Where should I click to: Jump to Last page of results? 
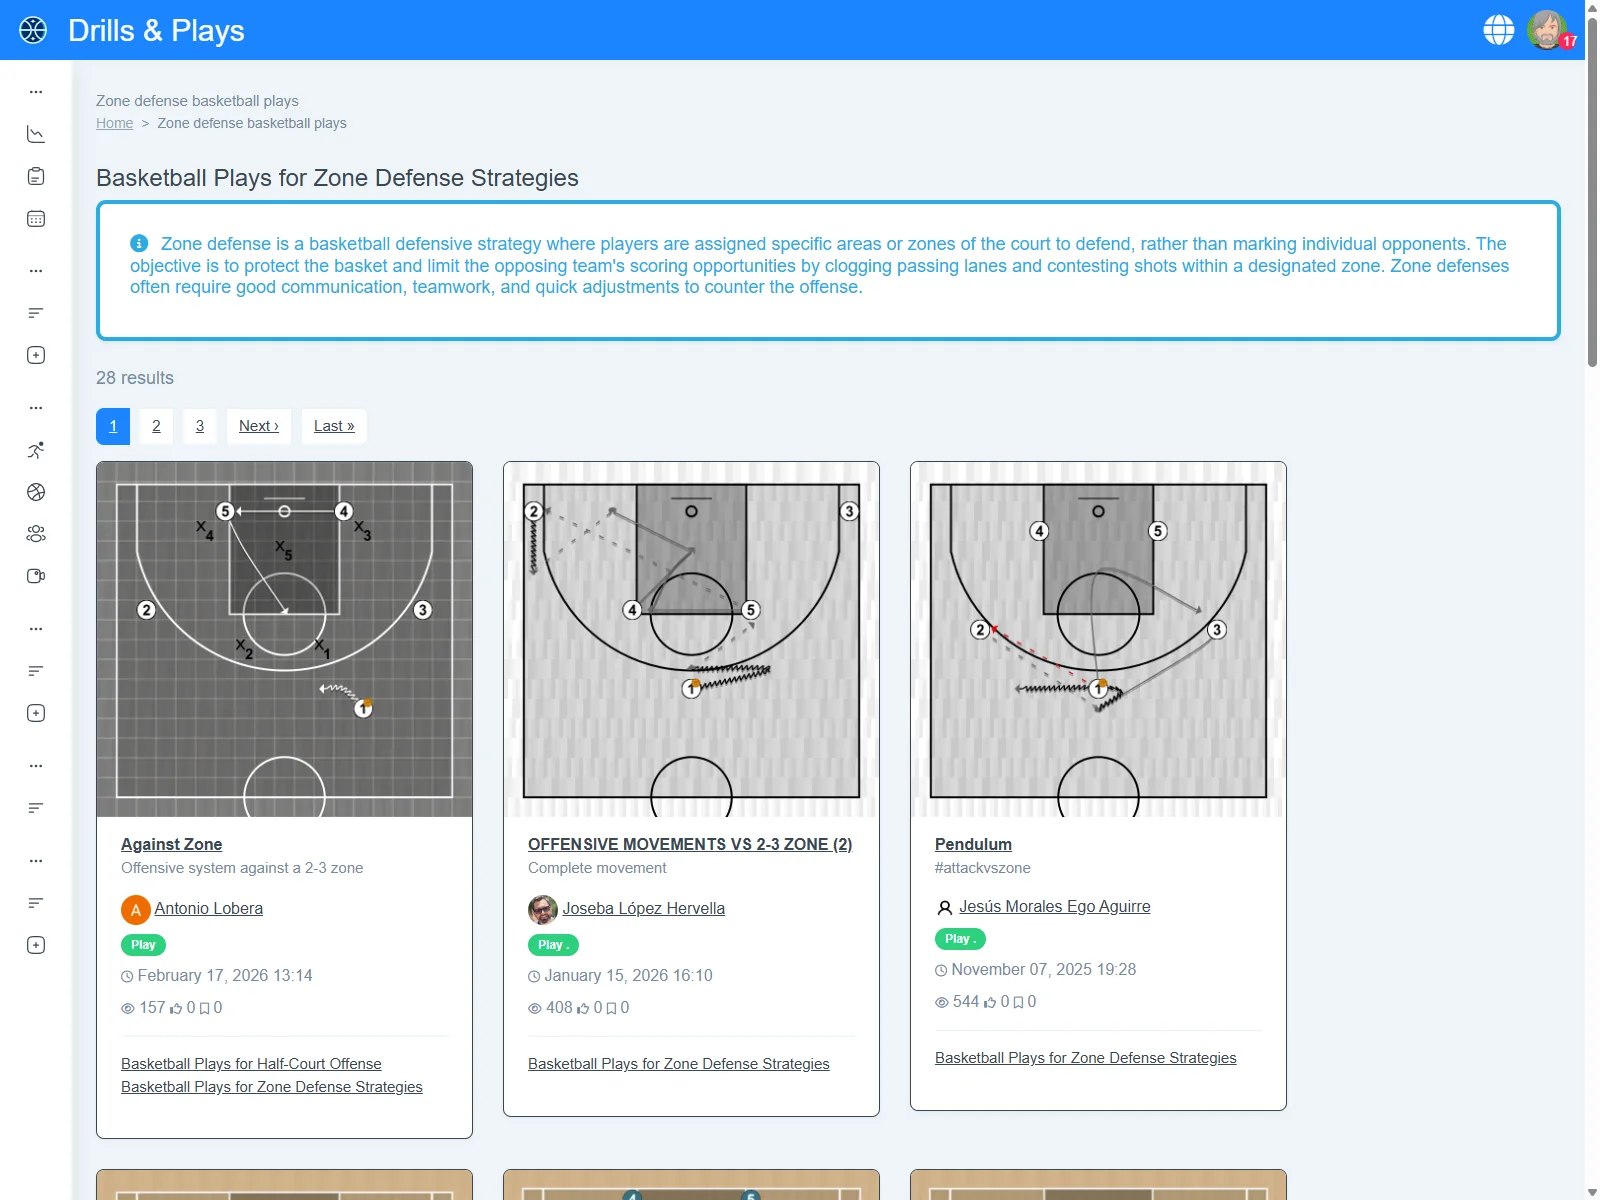click(x=334, y=426)
